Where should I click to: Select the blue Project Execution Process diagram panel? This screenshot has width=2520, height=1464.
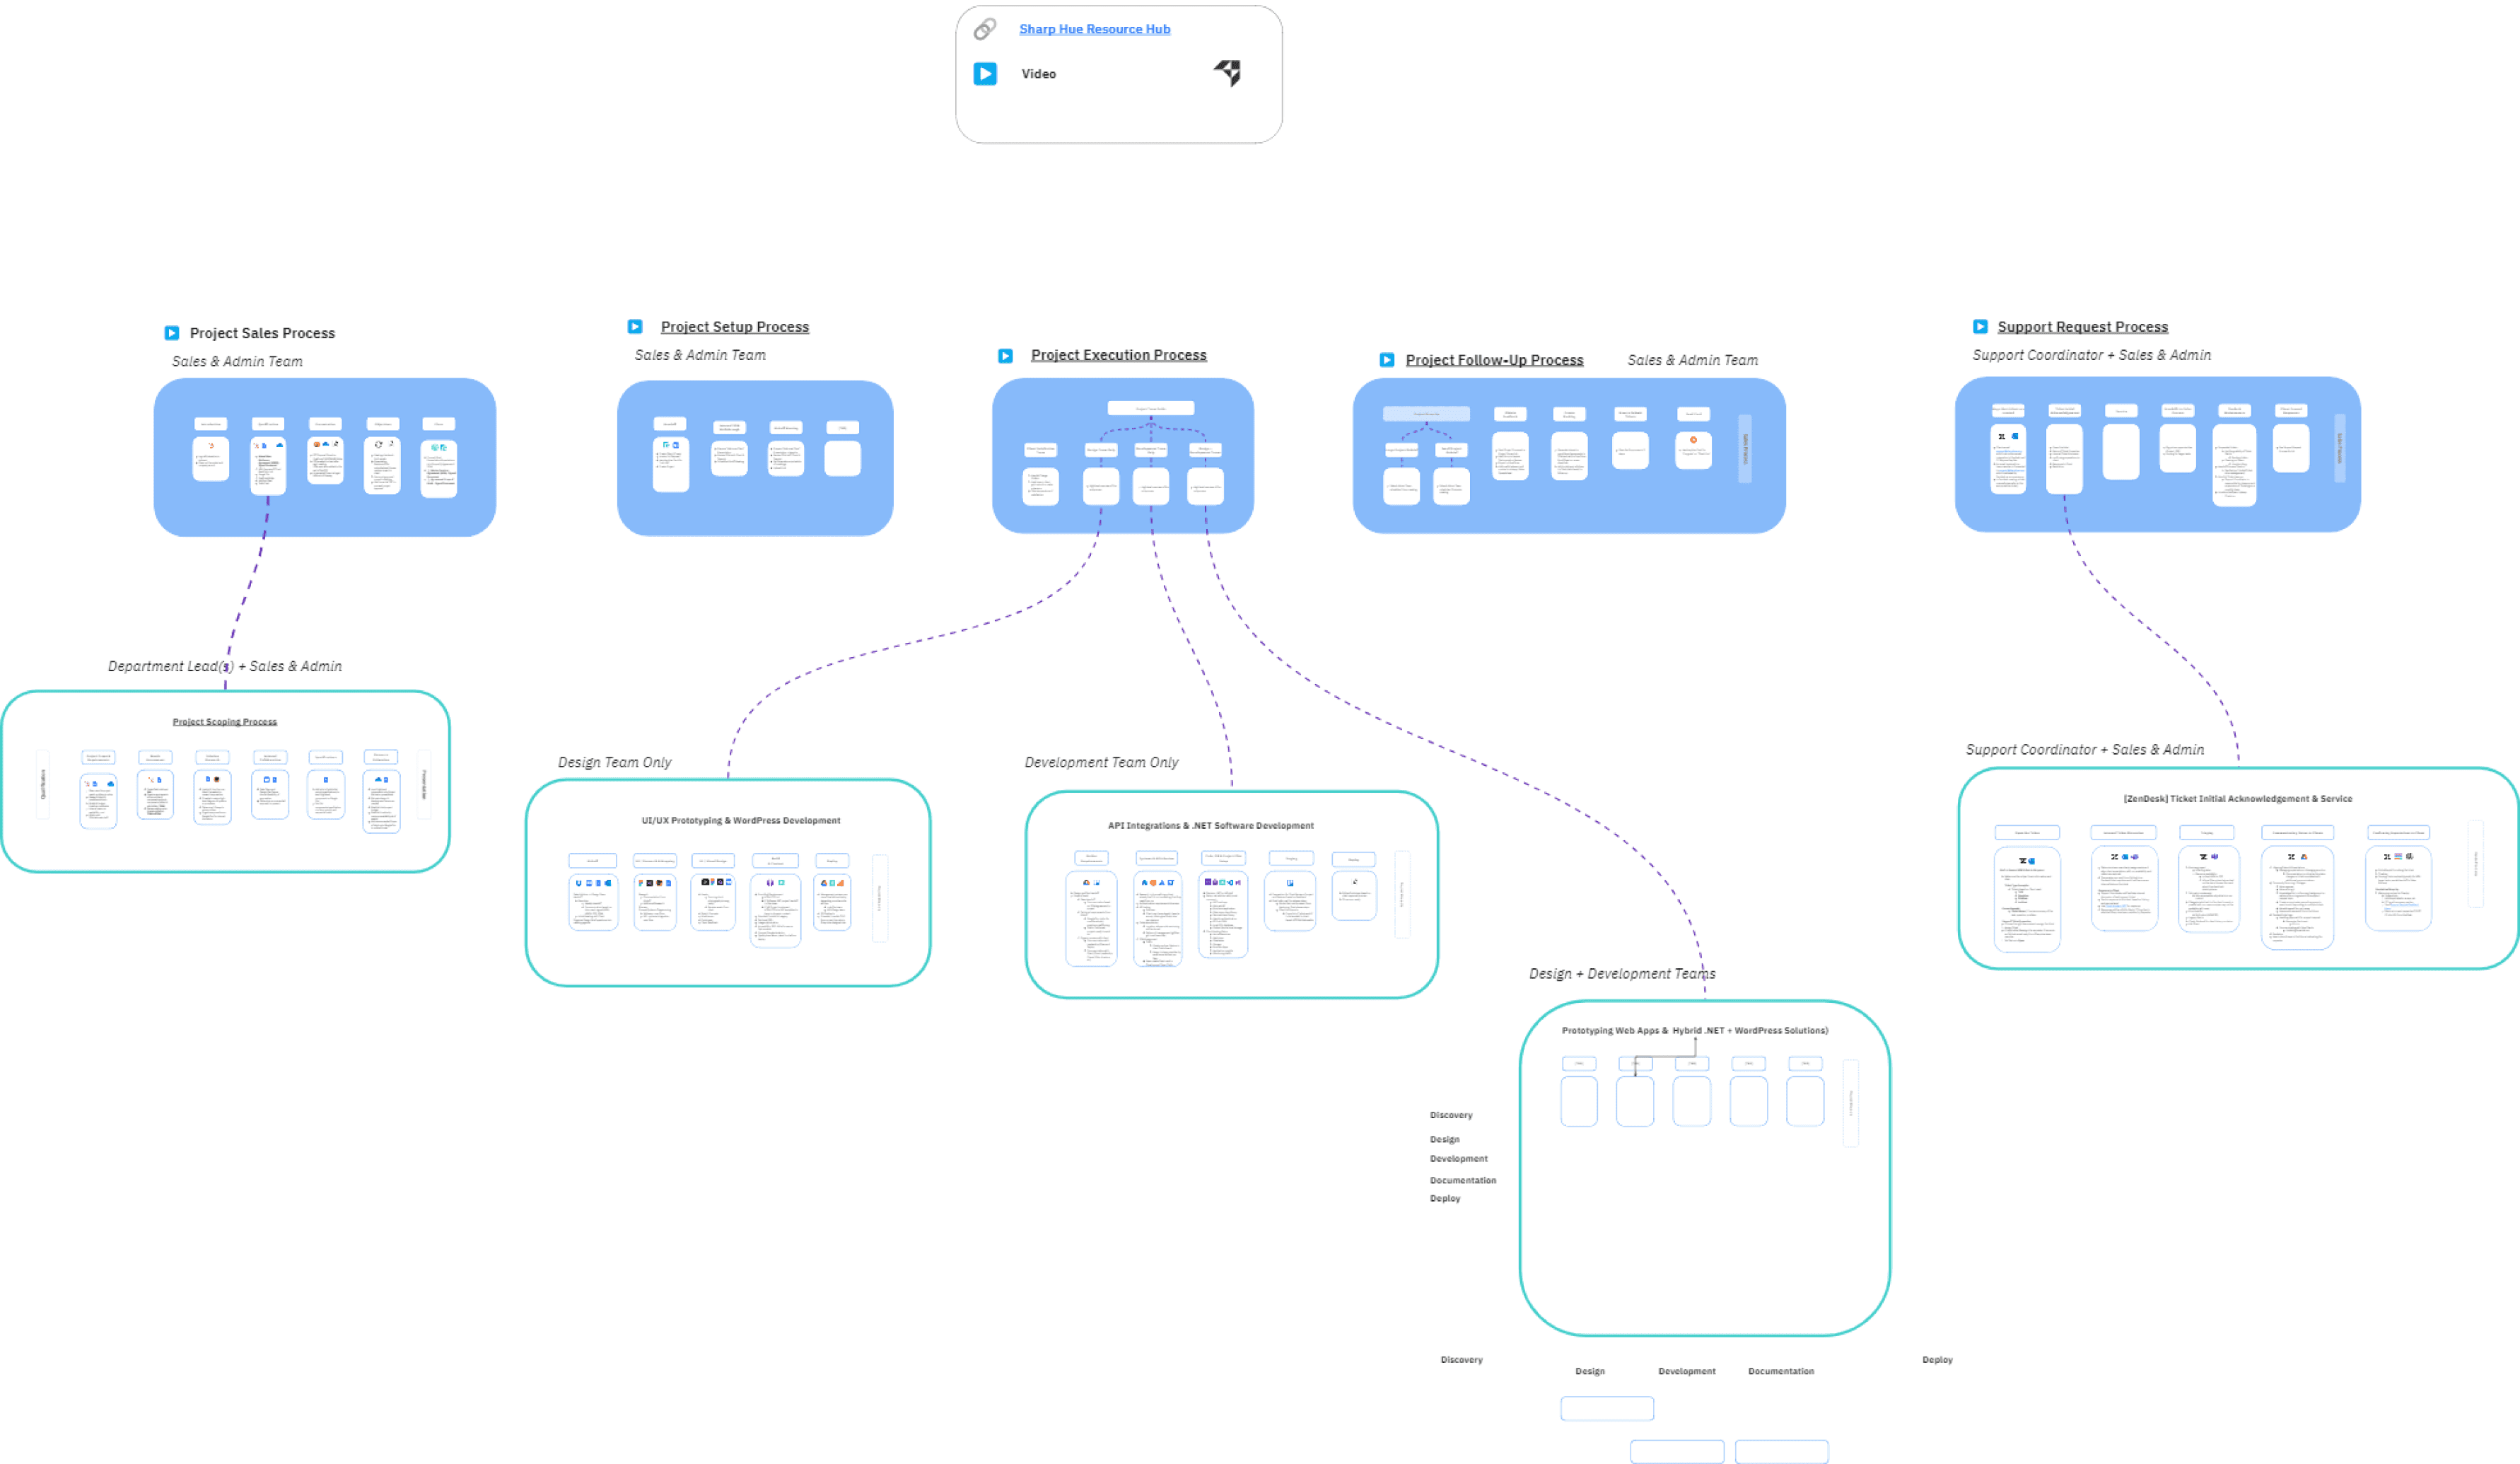pos(1123,456)
